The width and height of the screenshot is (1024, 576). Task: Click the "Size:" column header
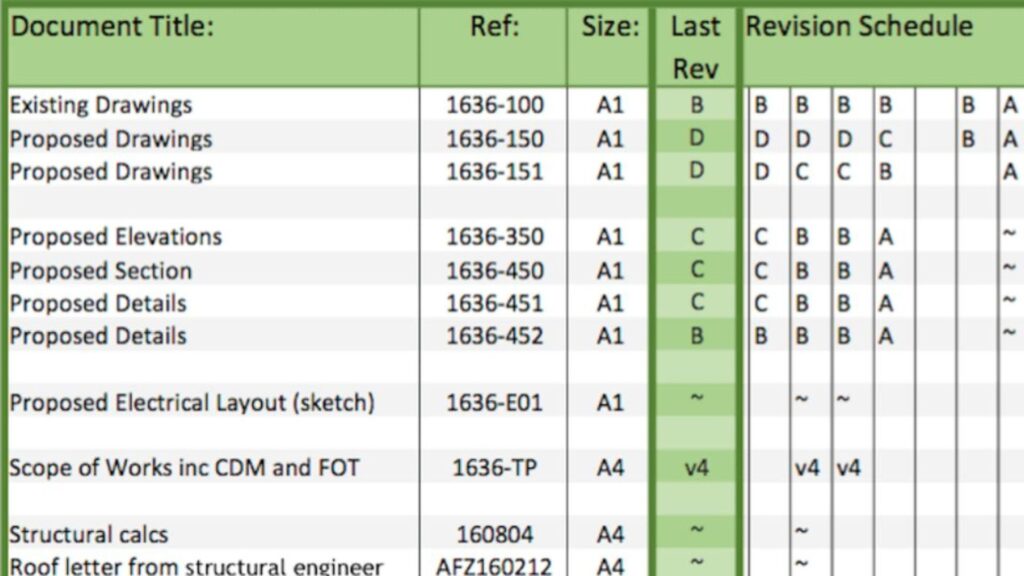coord(609,27)
